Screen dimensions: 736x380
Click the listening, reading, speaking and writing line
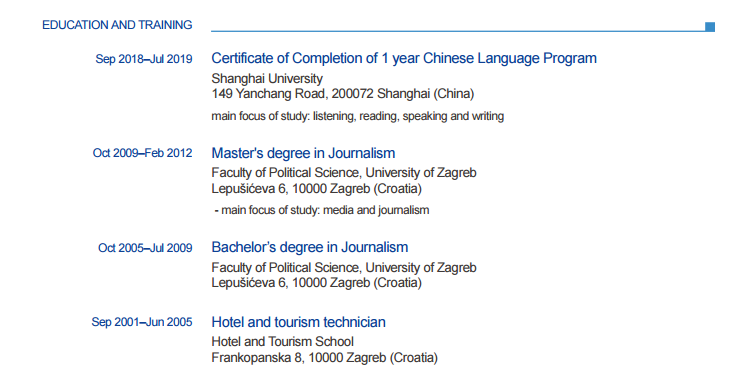358,116
